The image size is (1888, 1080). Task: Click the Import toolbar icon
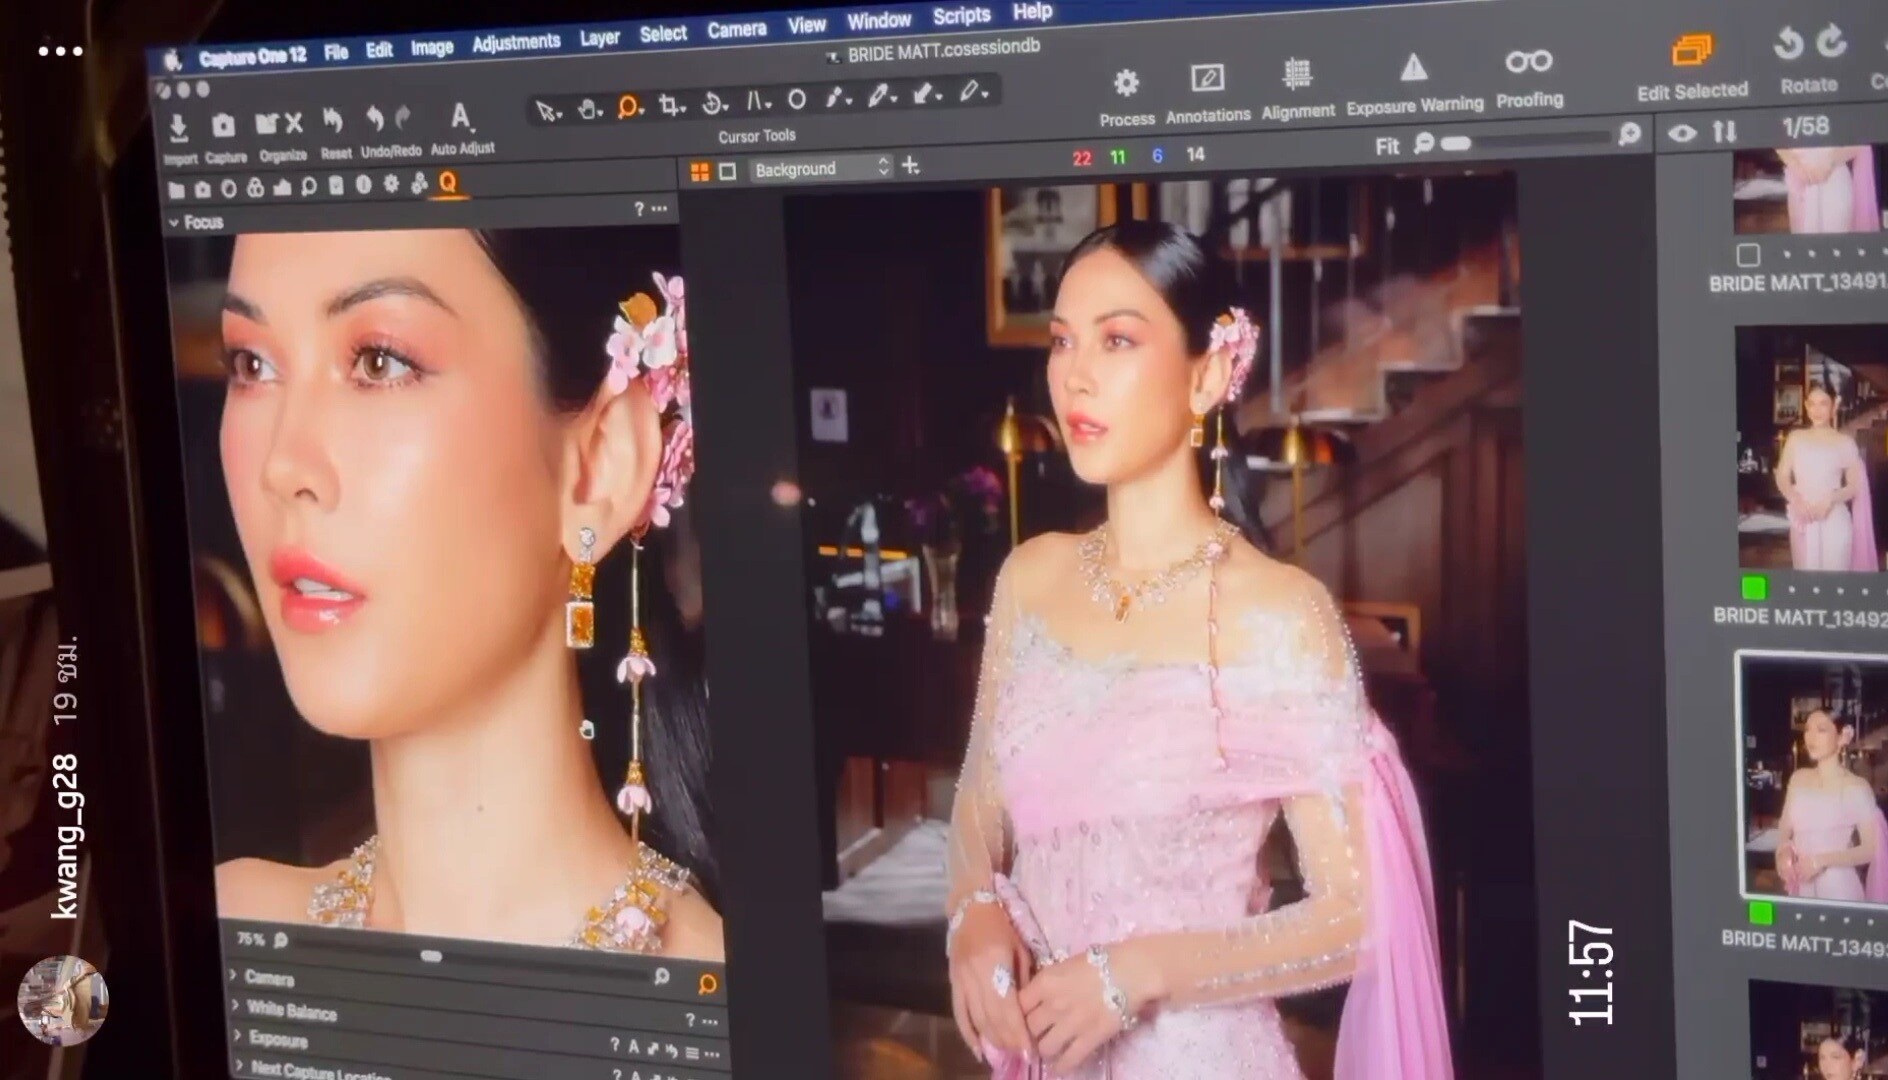point(179,127)
